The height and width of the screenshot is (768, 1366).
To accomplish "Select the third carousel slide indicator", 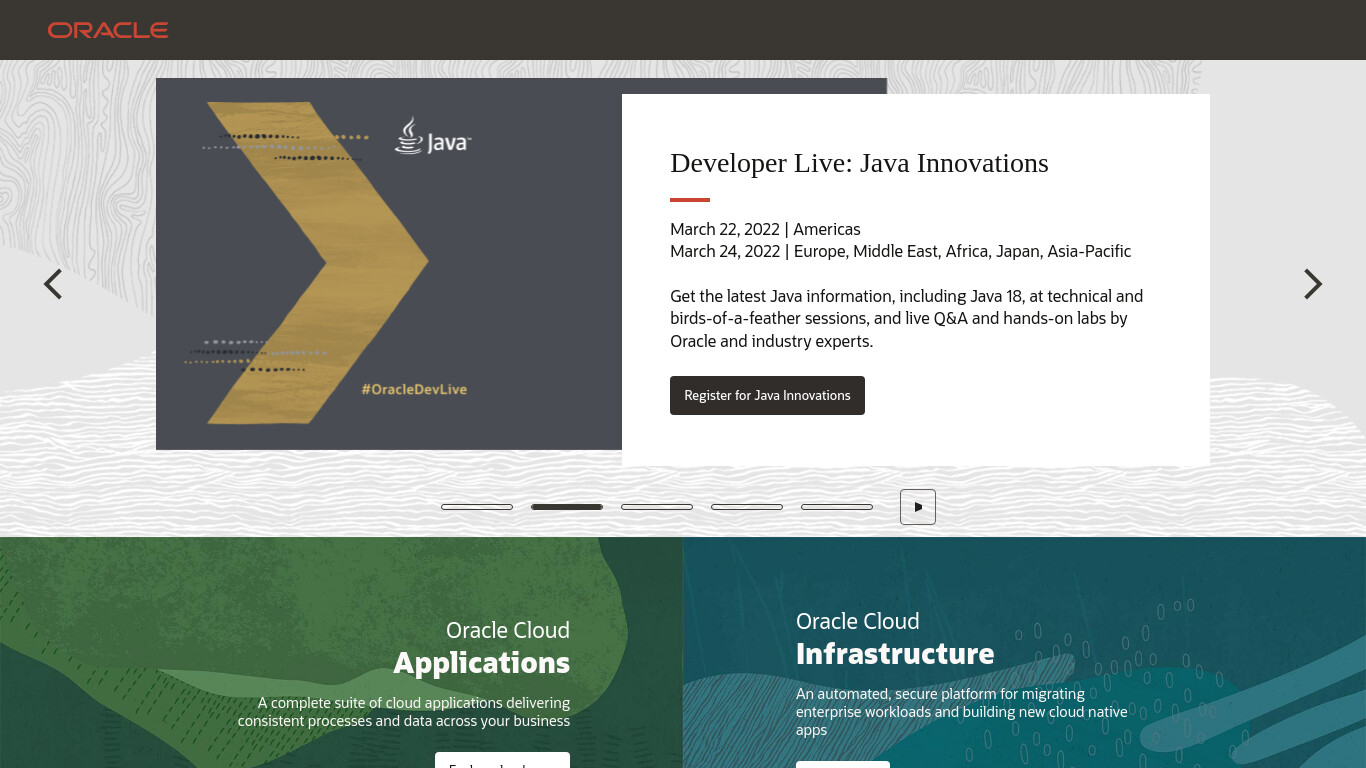I will click(x=657, y=507).
